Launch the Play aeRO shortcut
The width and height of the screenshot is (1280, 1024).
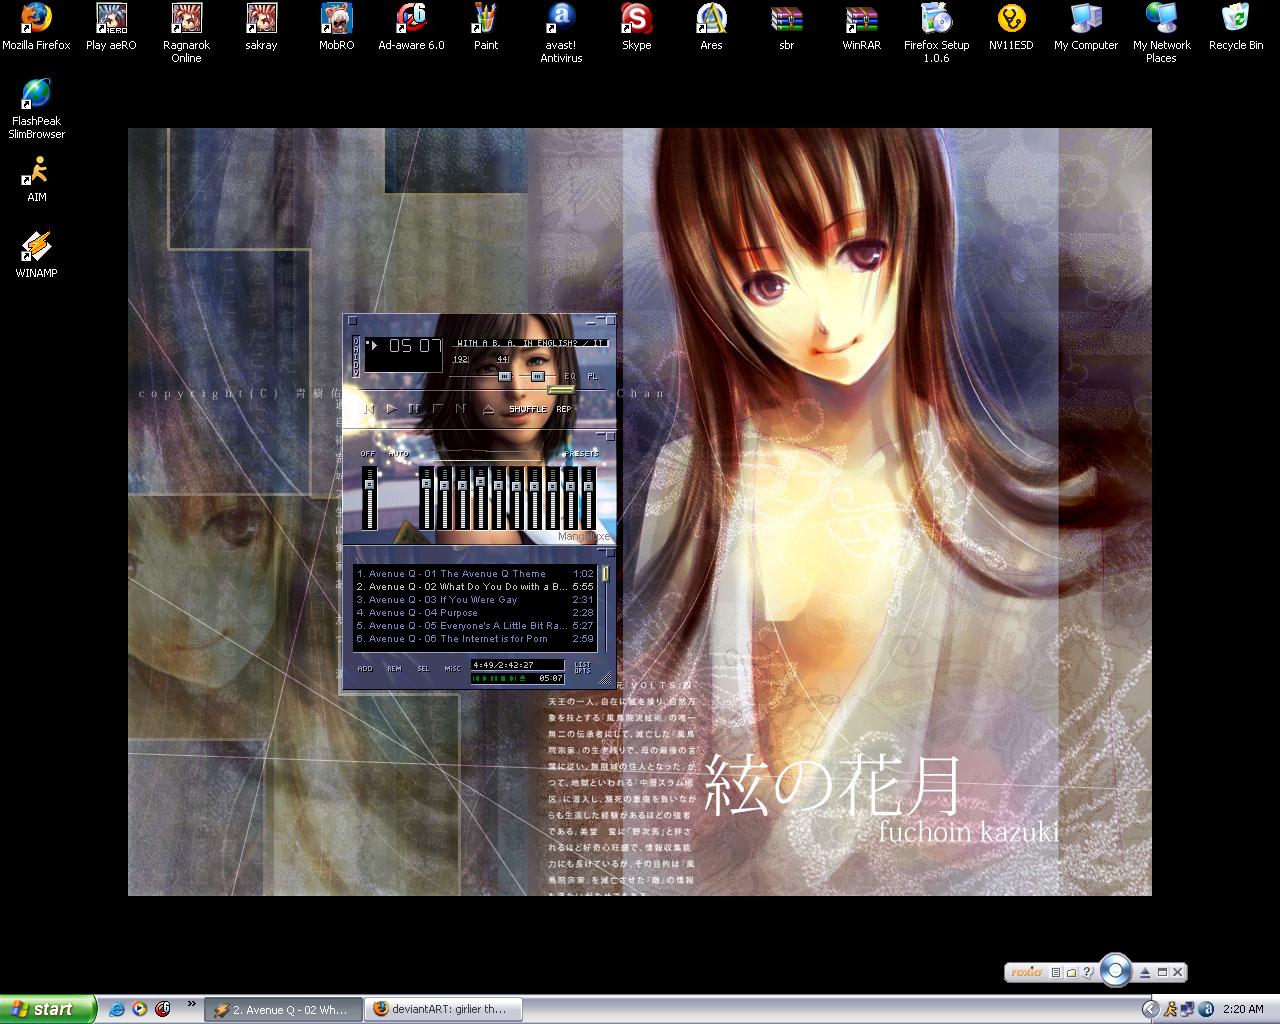pyautogui.click(x=111, y=27)
